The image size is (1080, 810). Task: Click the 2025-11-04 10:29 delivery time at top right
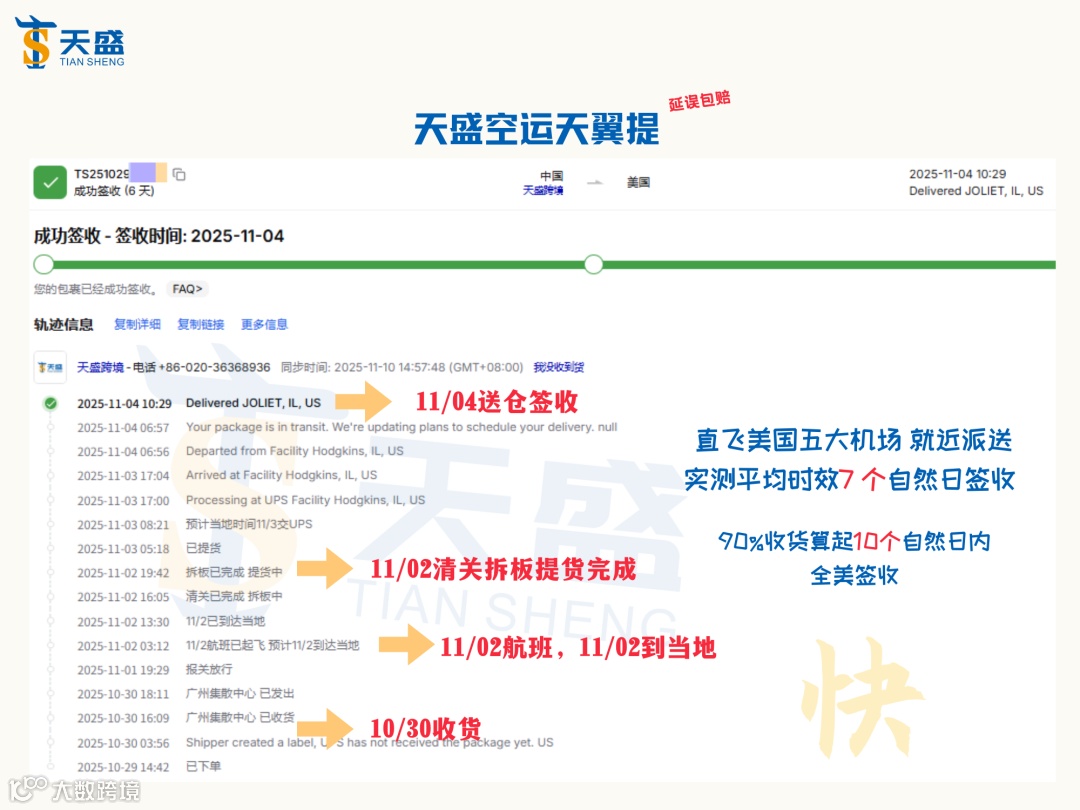tap(957, 174)
